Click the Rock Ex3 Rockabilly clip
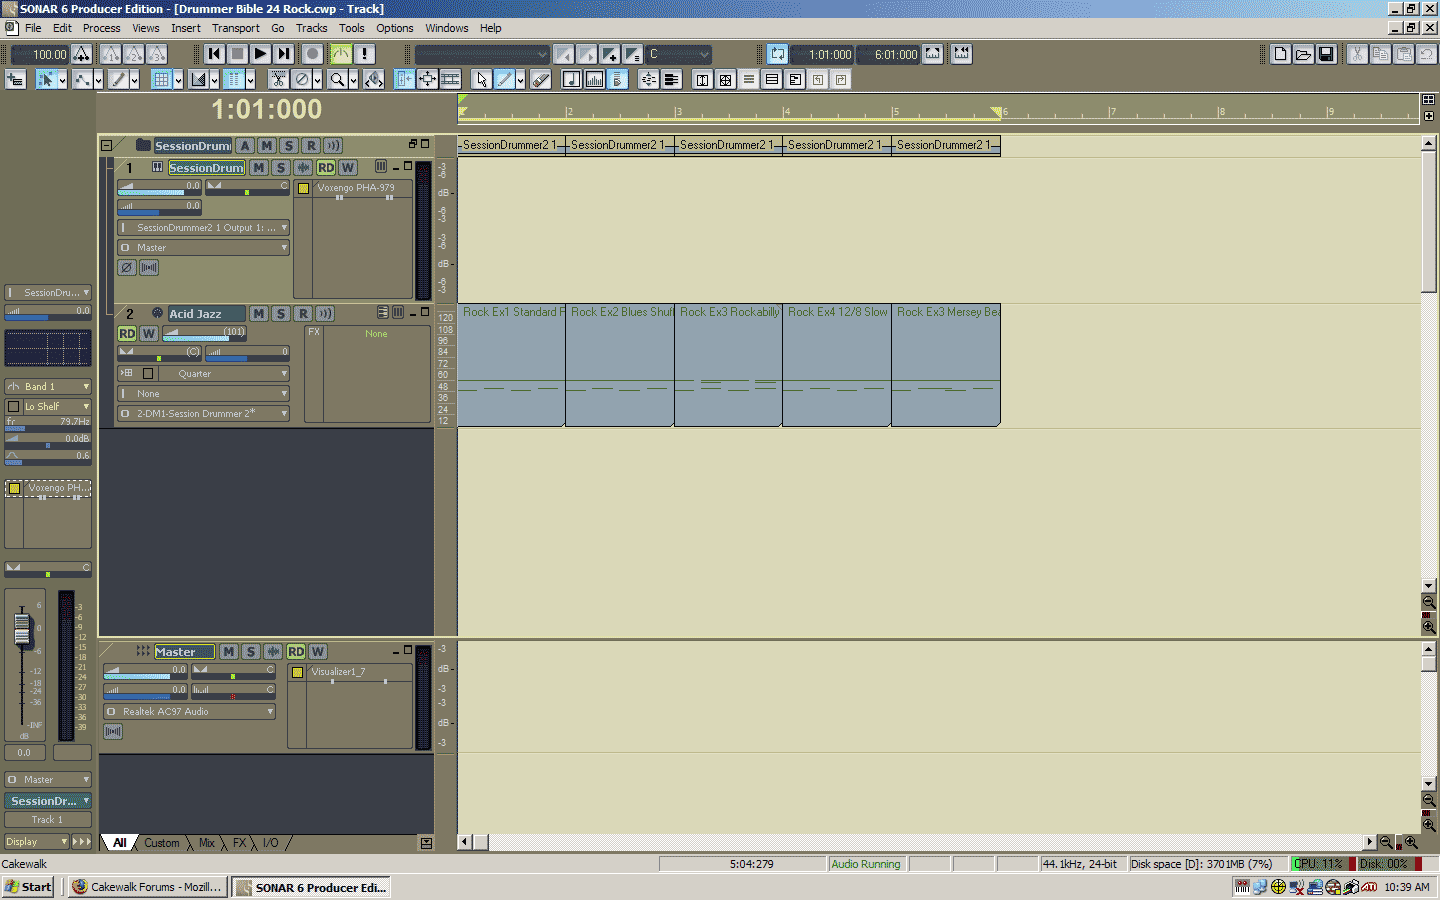The image size is (1440, 900). pyautogui.click(x=728, y=365)
